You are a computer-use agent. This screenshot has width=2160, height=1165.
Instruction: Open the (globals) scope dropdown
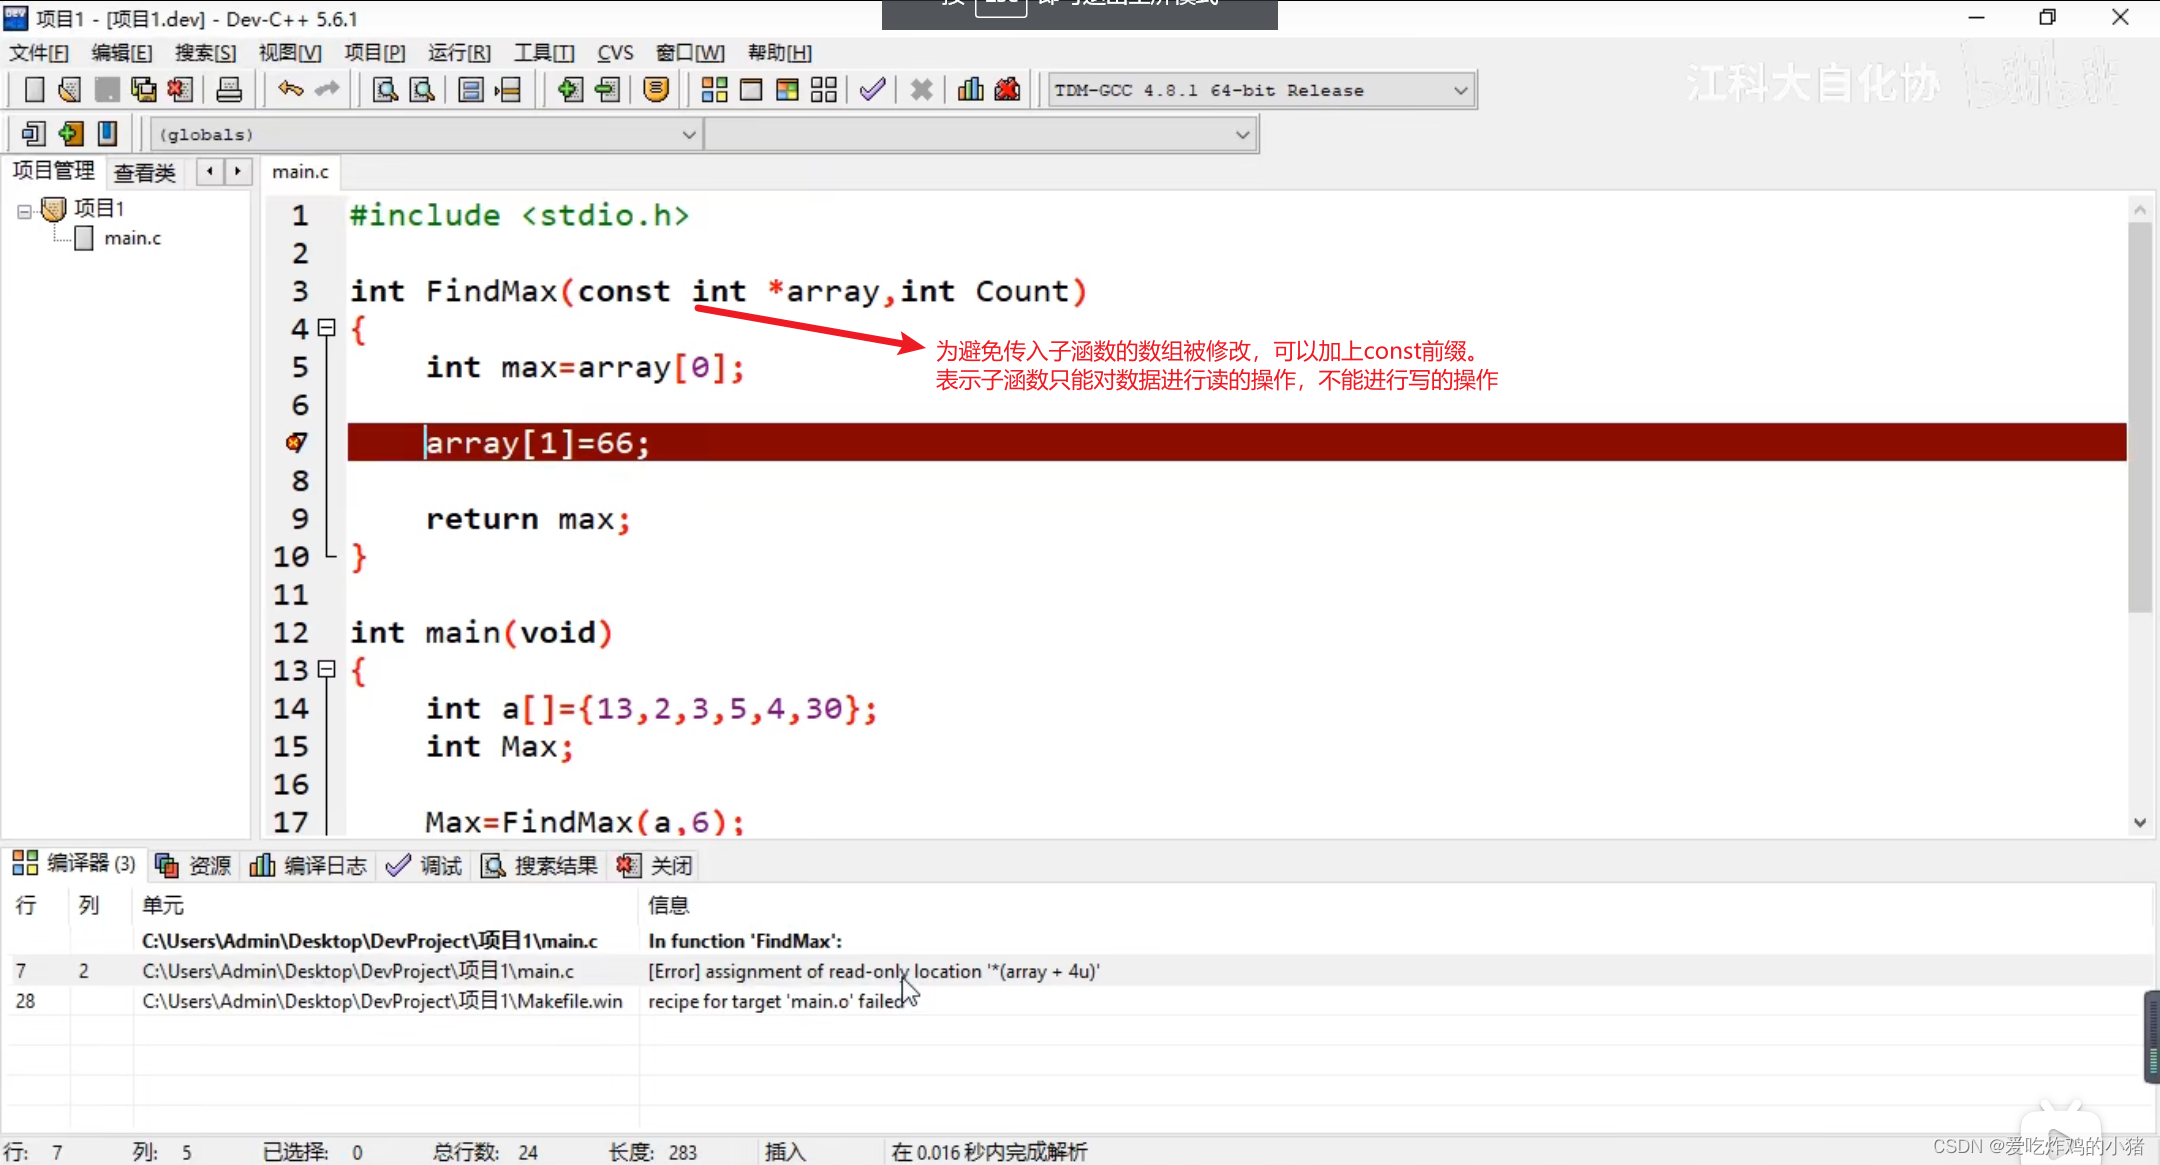[x=688, y=134]
